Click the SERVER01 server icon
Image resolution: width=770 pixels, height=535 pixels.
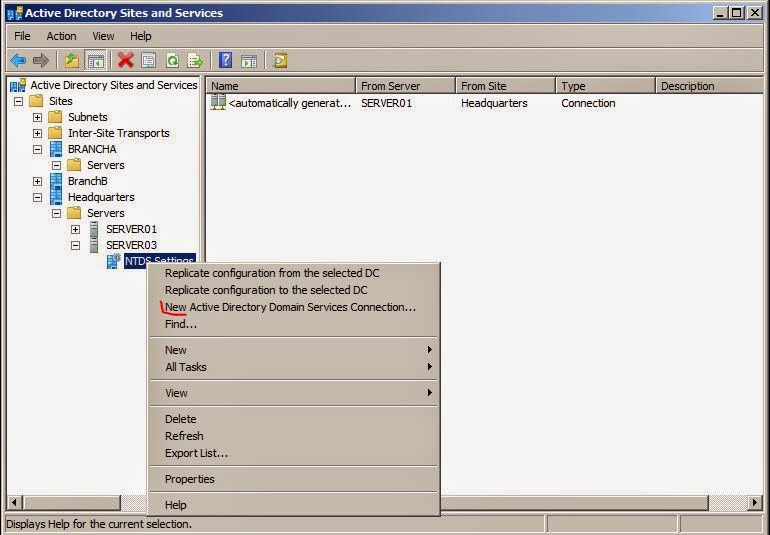click(x=94, y=229)
